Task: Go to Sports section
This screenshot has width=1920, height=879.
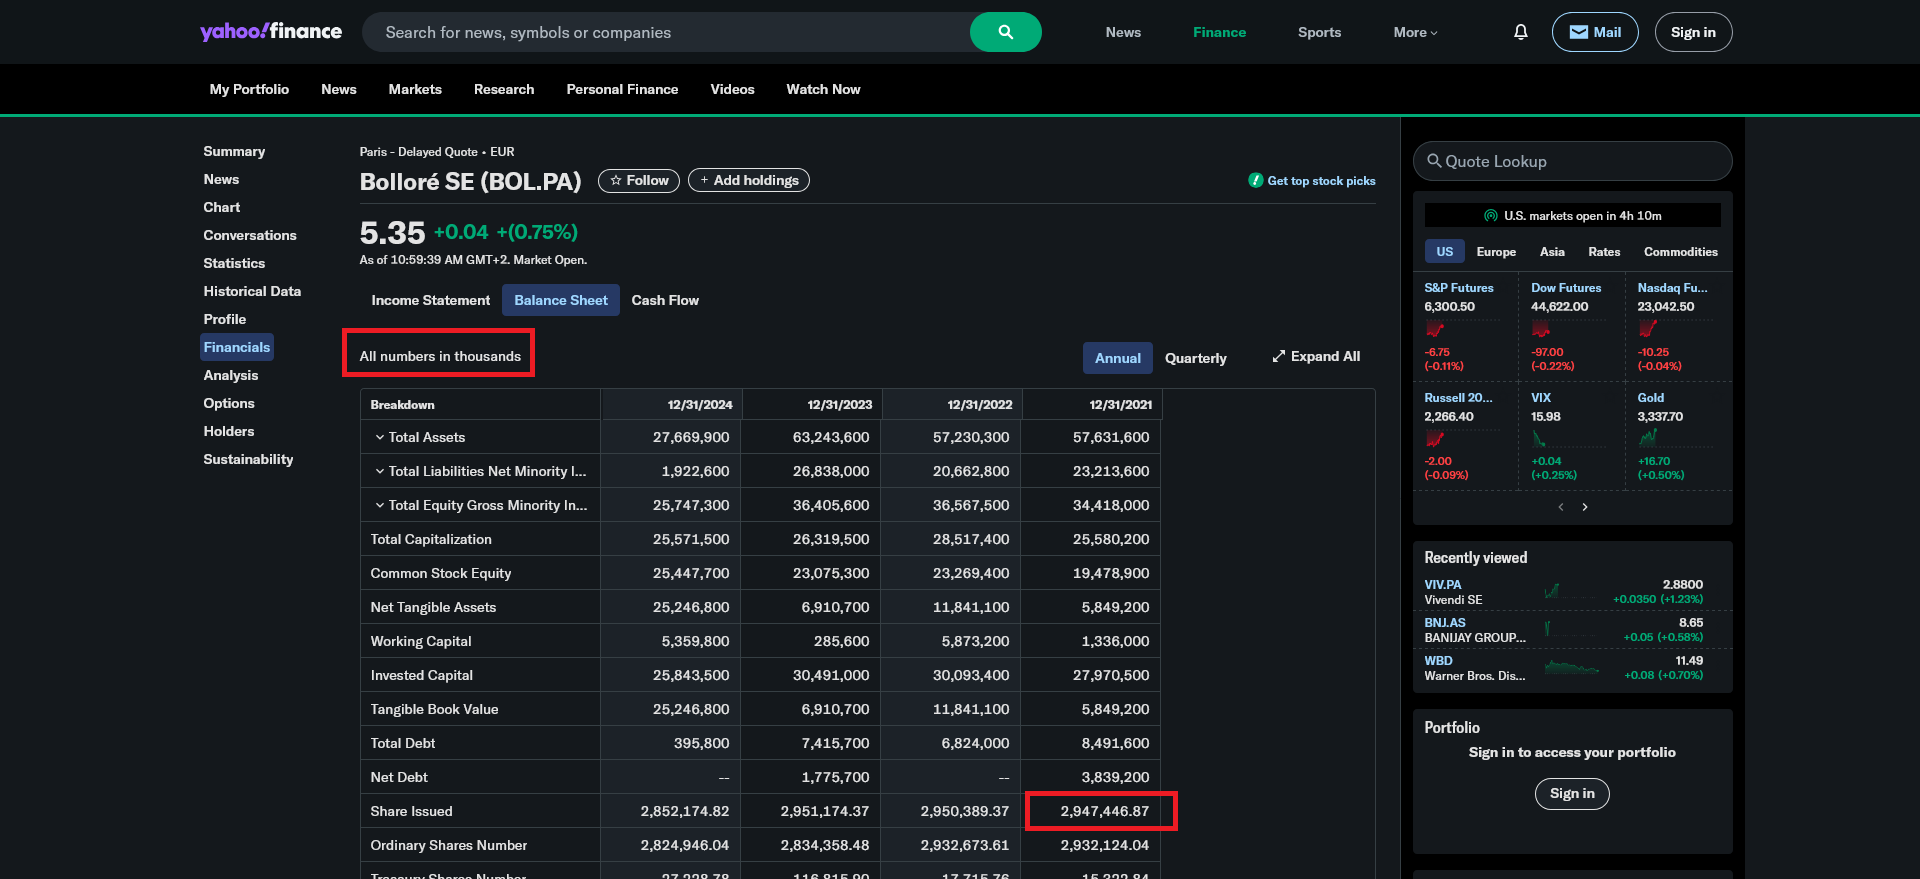Action: tap(1319, 32)
